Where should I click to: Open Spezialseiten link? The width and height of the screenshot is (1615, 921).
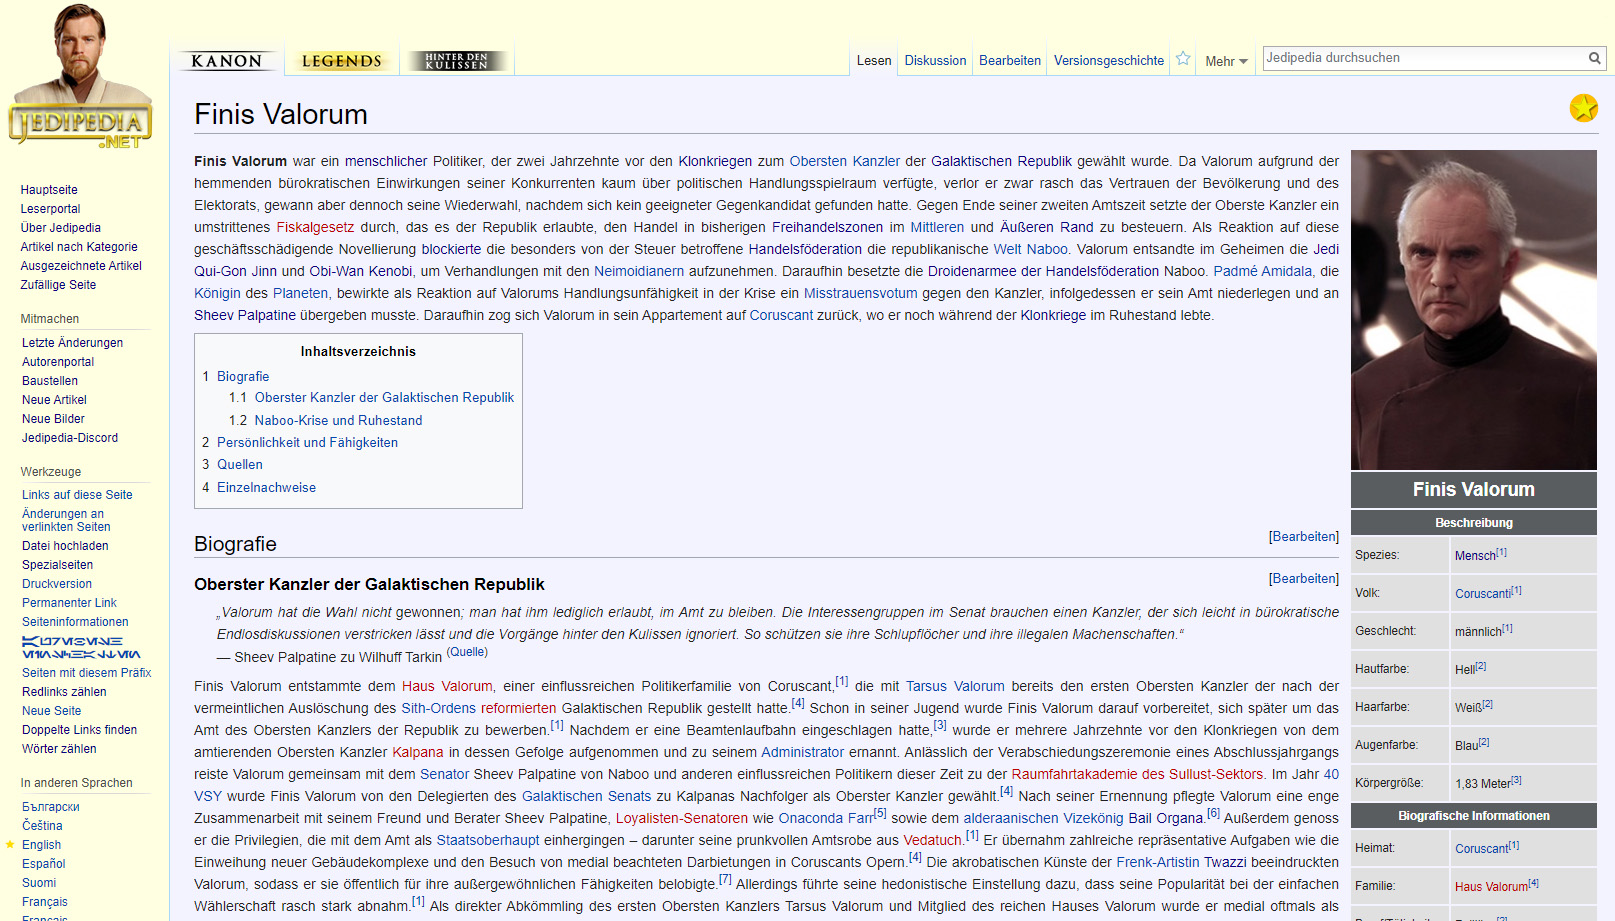pyautogui.click(x=57, y=565)
